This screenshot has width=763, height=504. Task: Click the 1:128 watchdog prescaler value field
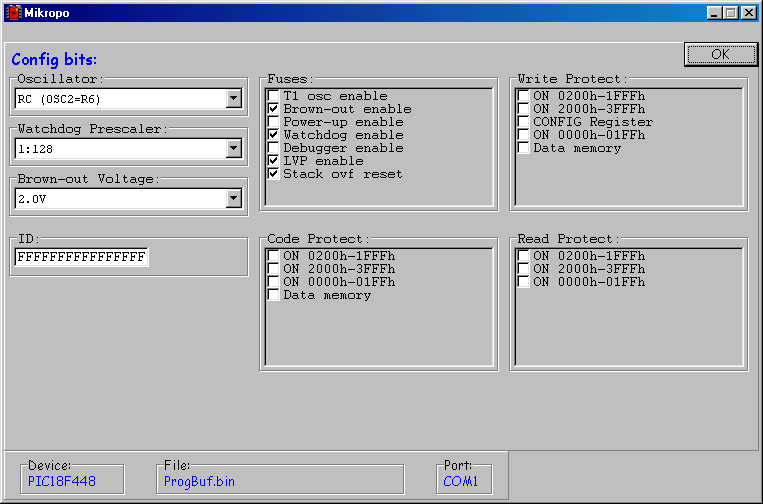121,148
